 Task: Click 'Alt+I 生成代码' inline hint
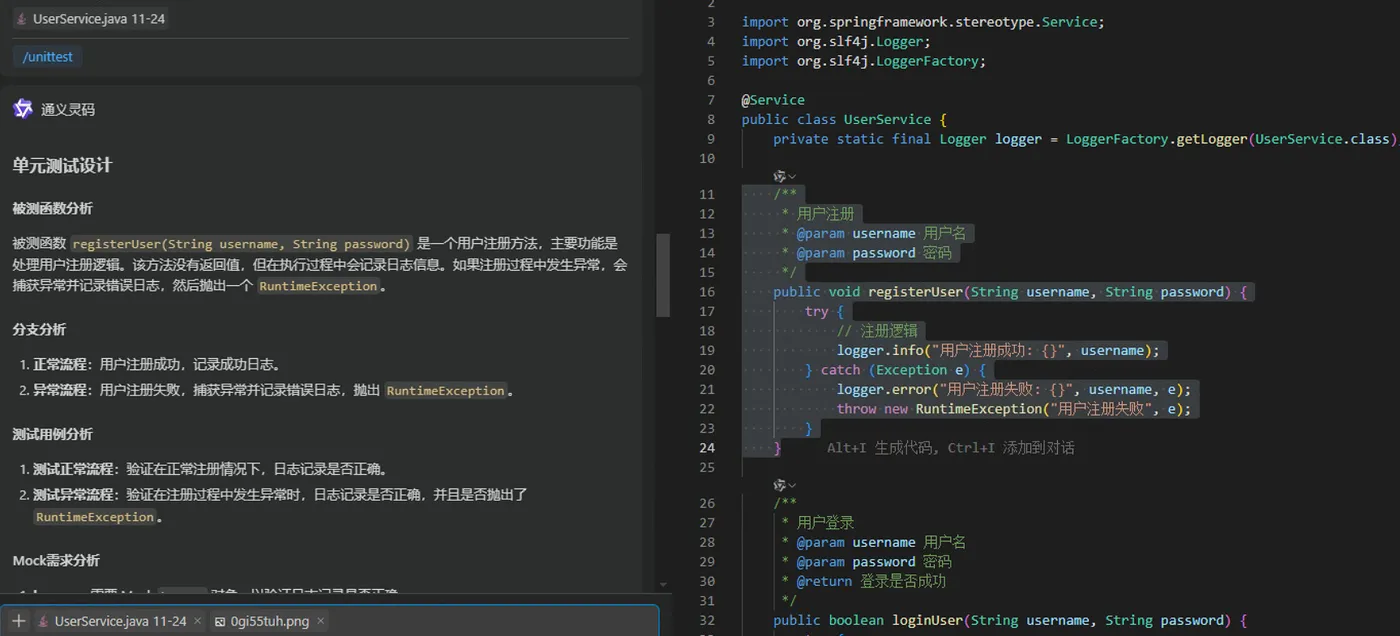[883, 448]
